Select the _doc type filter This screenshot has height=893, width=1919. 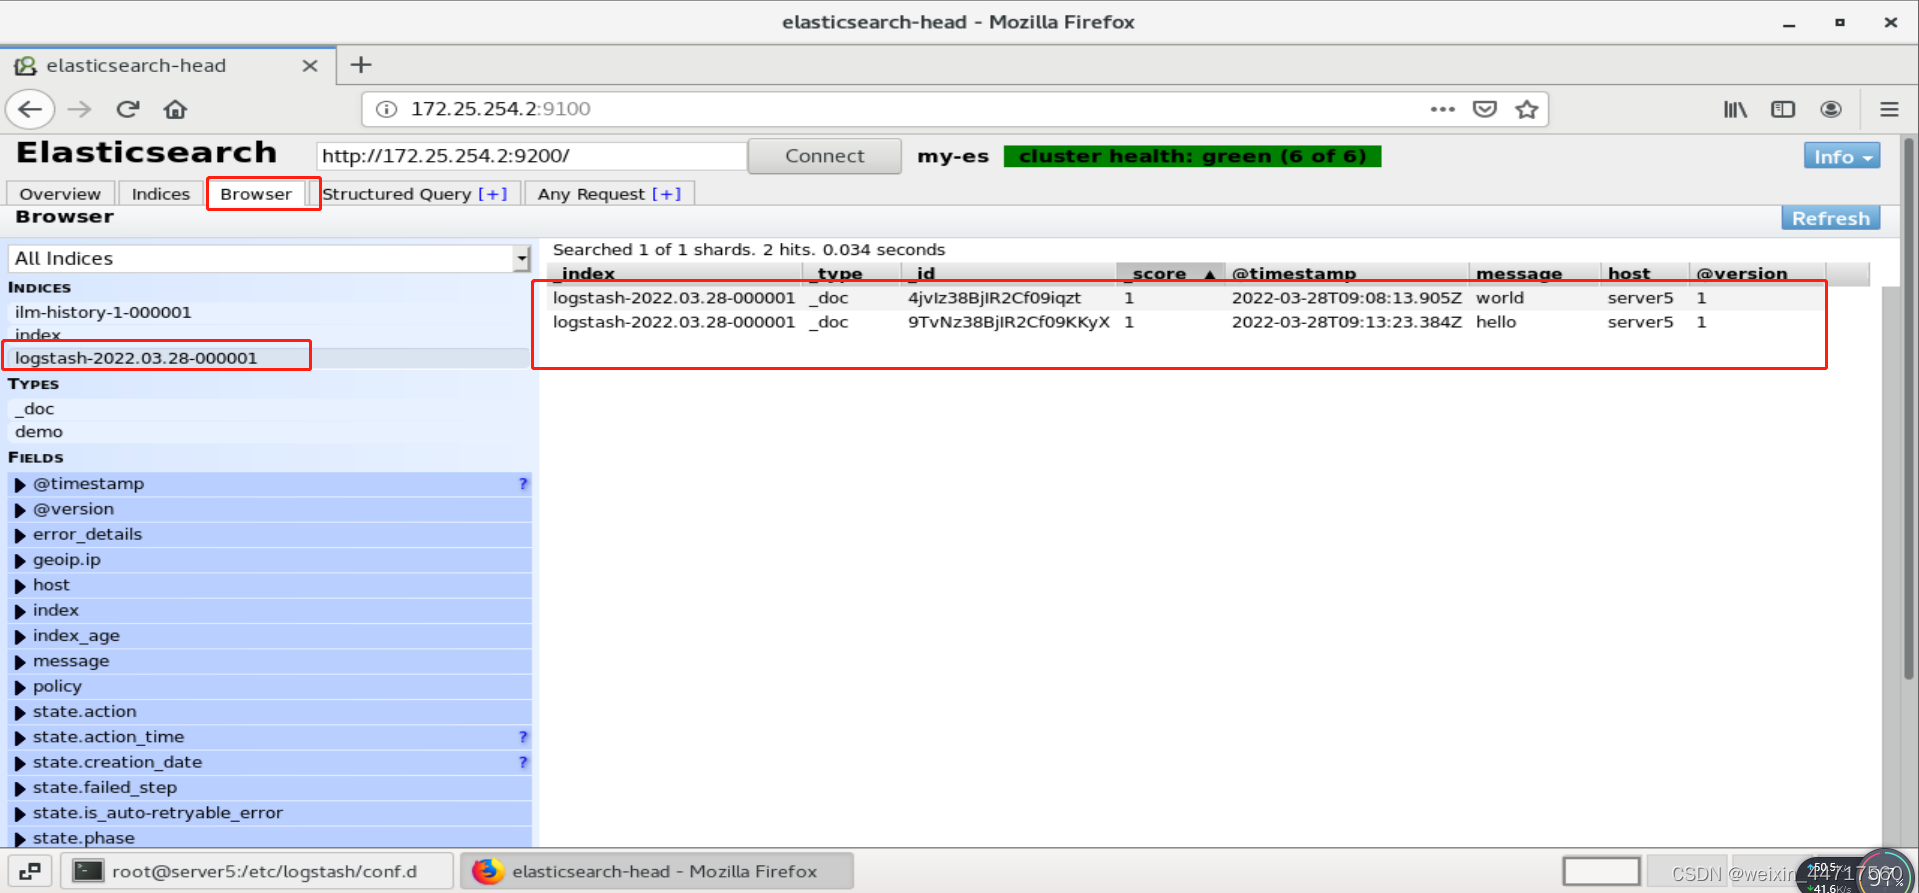[269, 409]
